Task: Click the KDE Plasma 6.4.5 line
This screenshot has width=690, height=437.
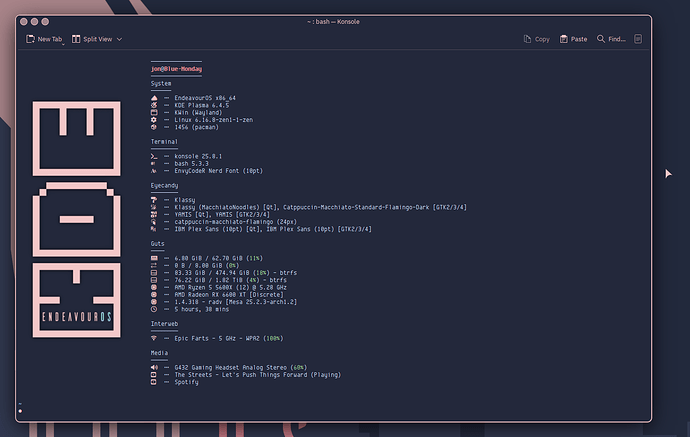Action: click(x=202, y=105)
